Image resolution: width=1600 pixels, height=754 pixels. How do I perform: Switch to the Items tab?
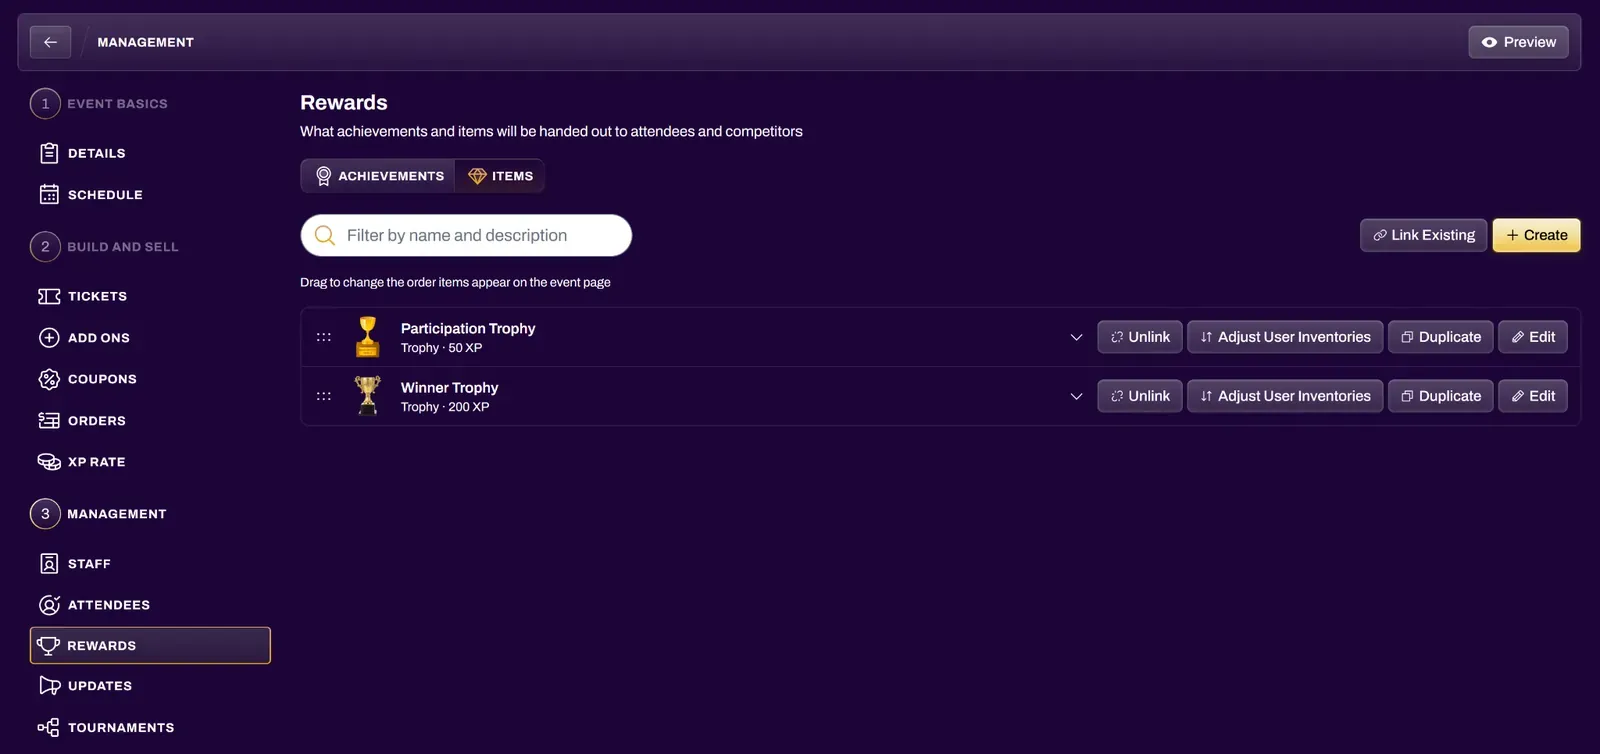tap(500, 176)
